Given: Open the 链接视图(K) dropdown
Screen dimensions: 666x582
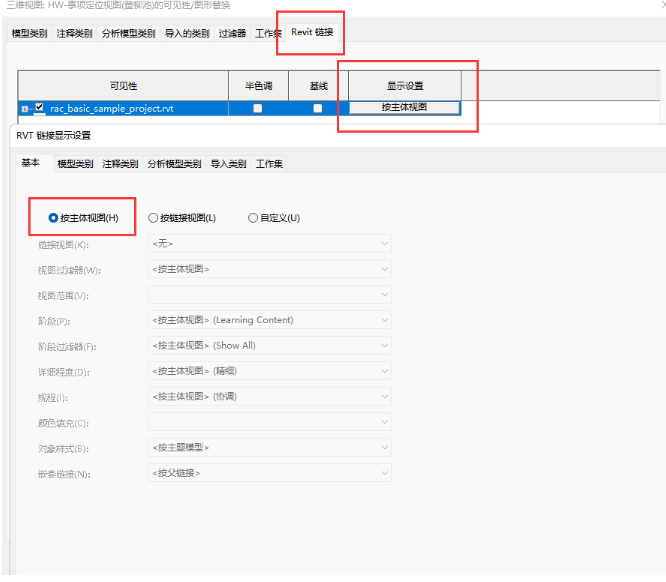Looking at the screenshot, I should pos(269,244).
